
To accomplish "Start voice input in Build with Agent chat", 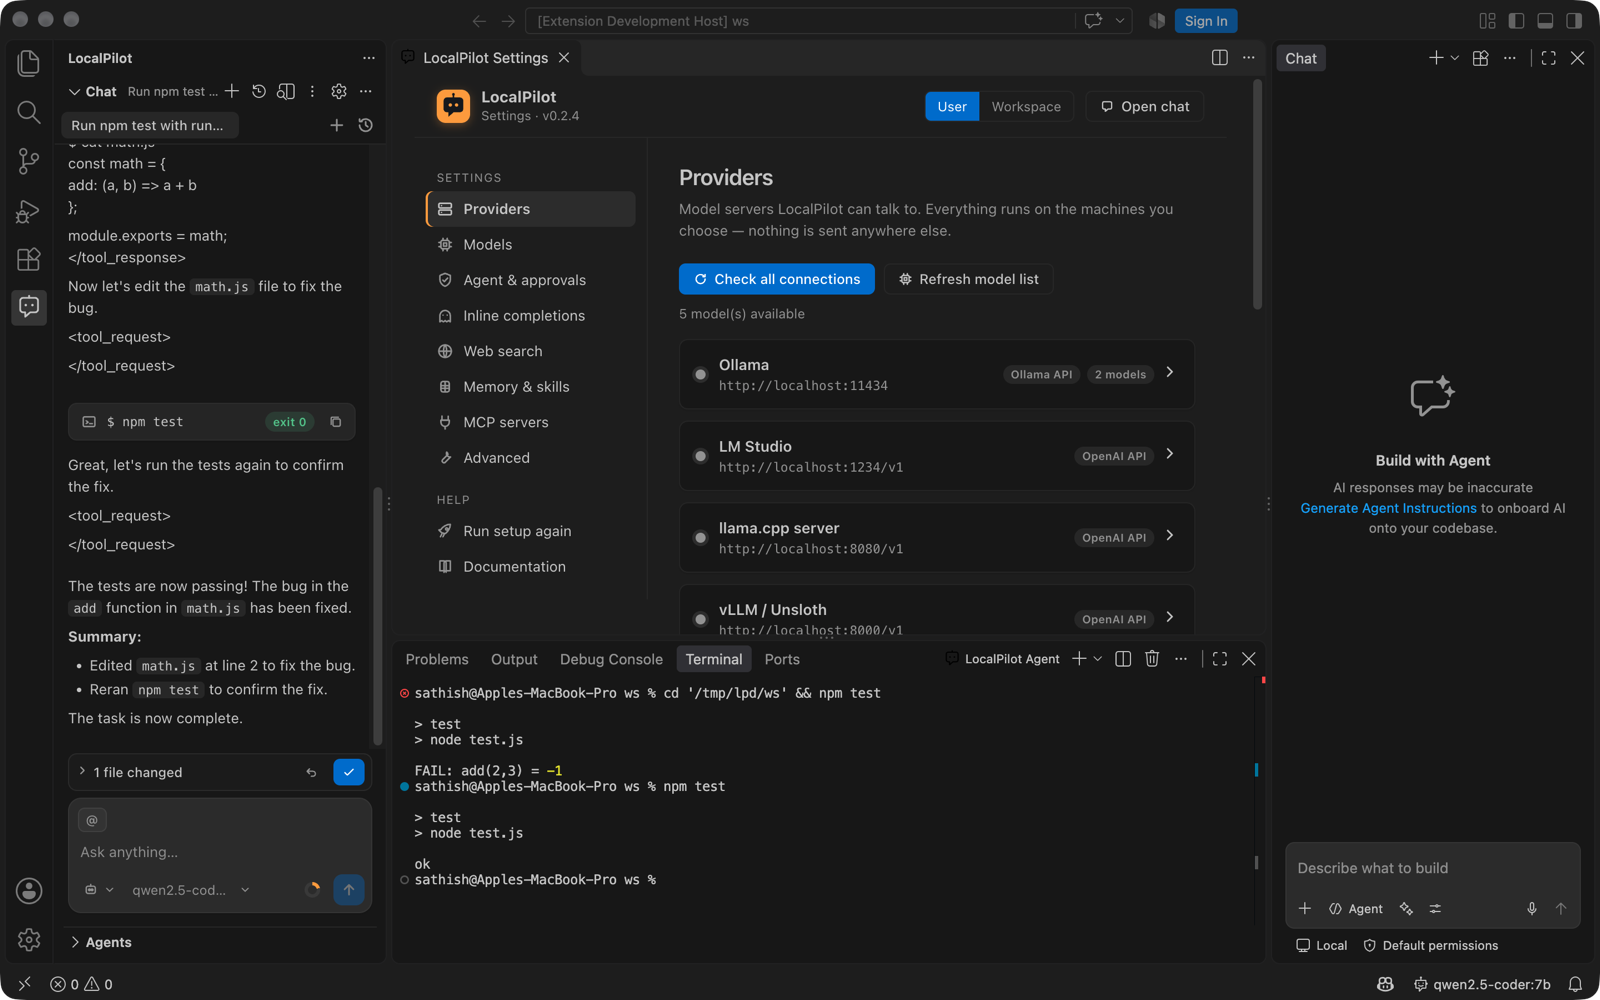I will [1531, 908].
